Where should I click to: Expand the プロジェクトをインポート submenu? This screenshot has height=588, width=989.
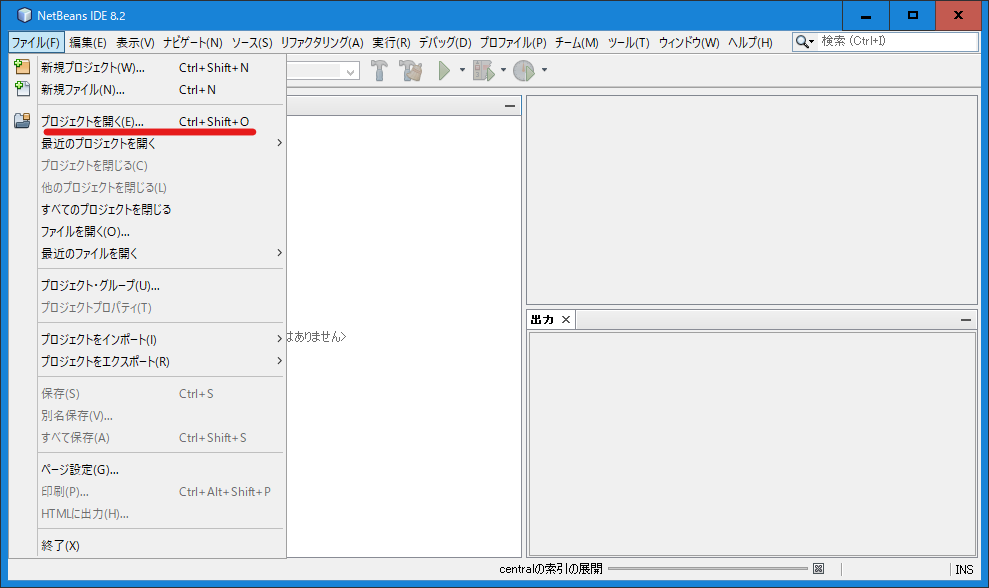[x=279, y=339]
